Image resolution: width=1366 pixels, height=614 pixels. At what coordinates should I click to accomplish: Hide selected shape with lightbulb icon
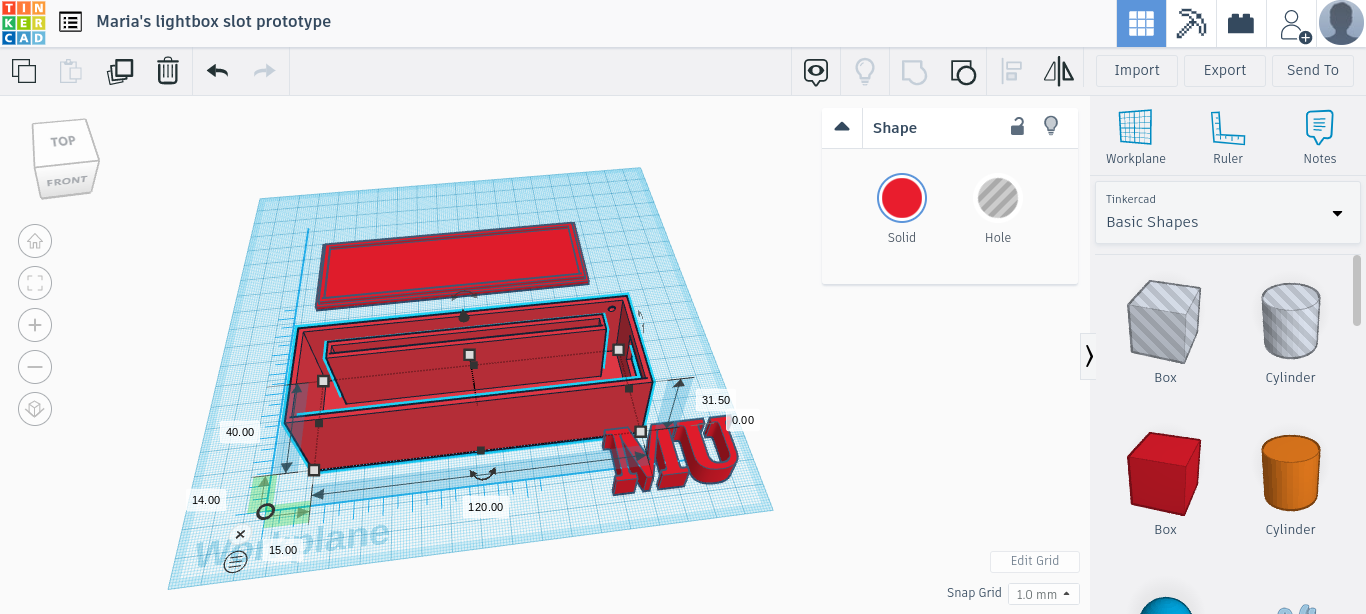[x=1050, y=126]
